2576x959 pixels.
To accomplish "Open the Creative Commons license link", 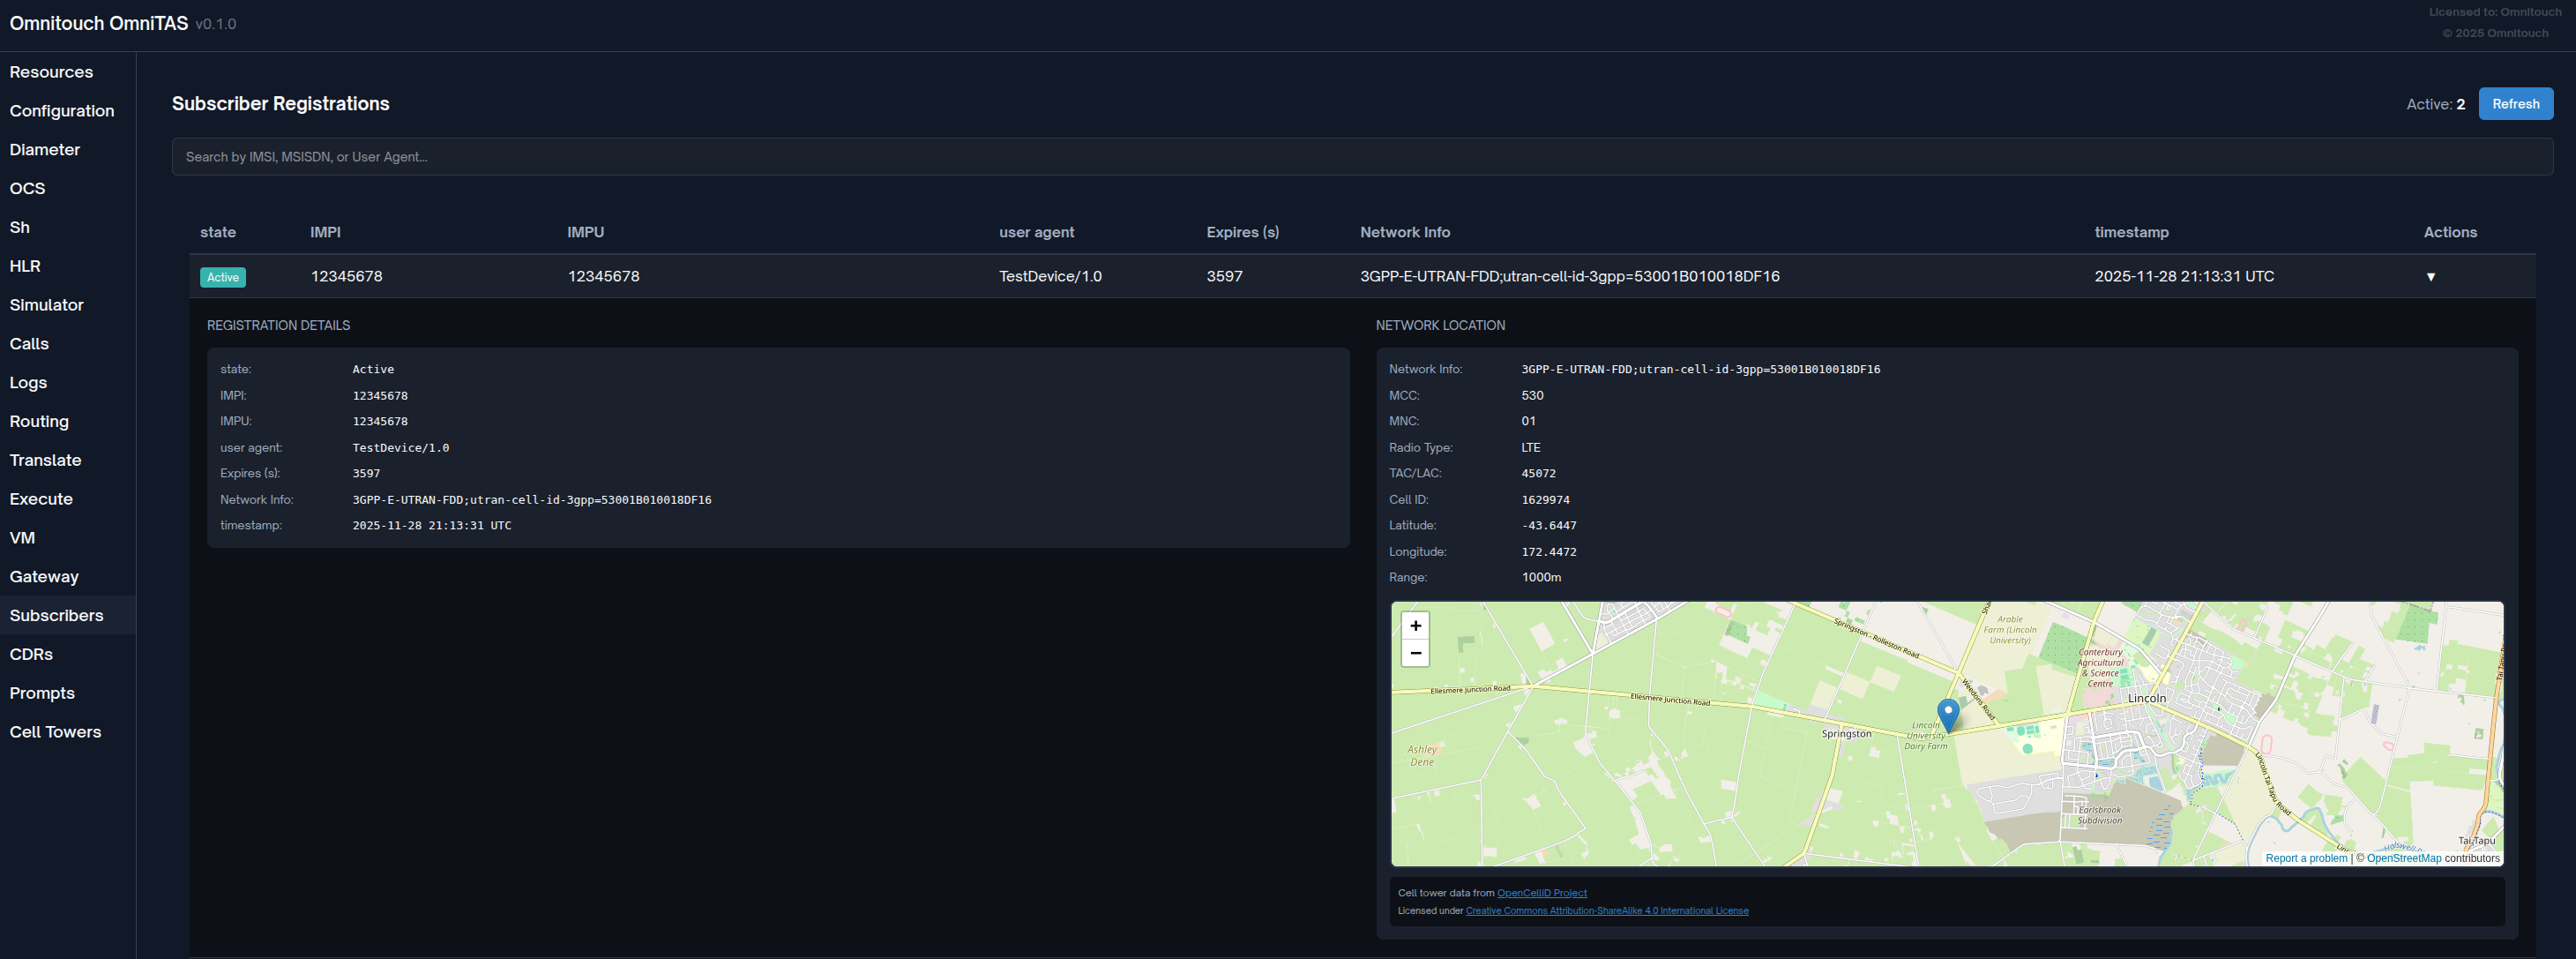I will point(1606,911).
